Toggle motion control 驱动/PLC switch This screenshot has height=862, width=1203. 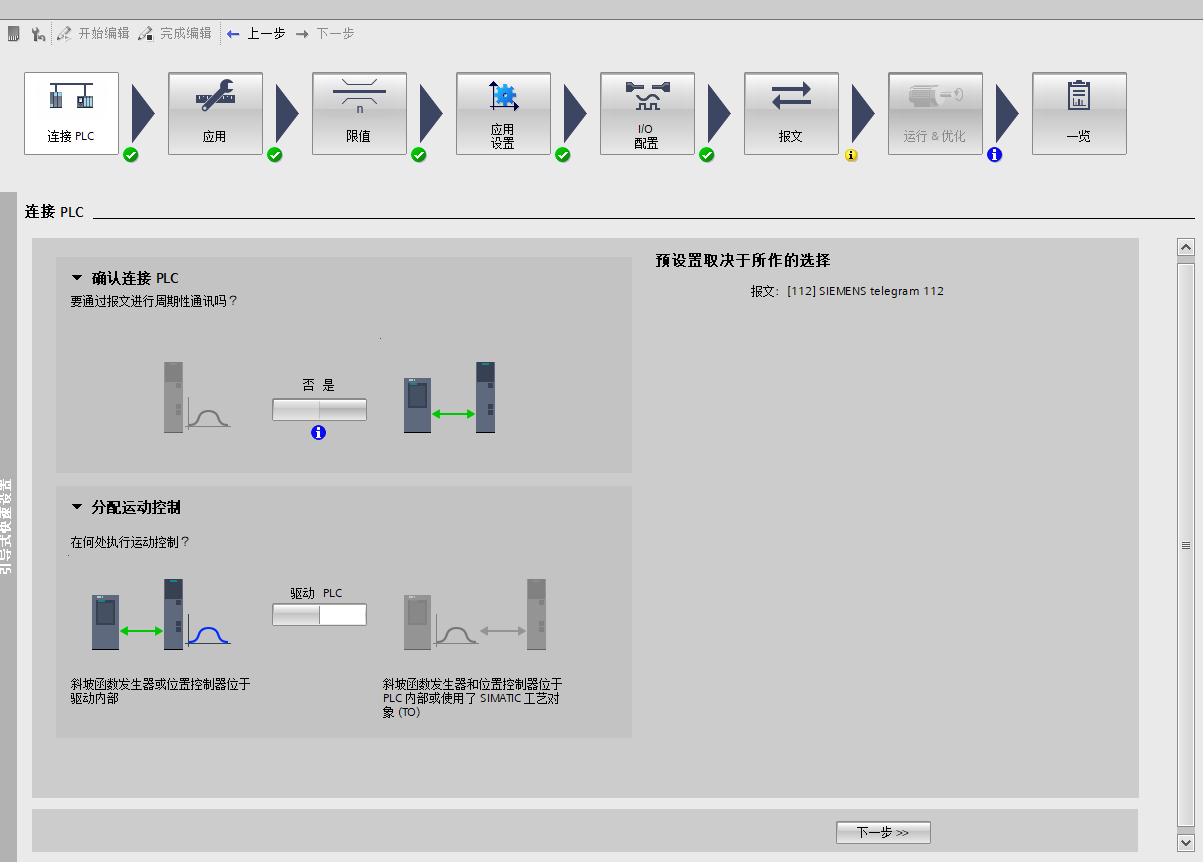319,614
